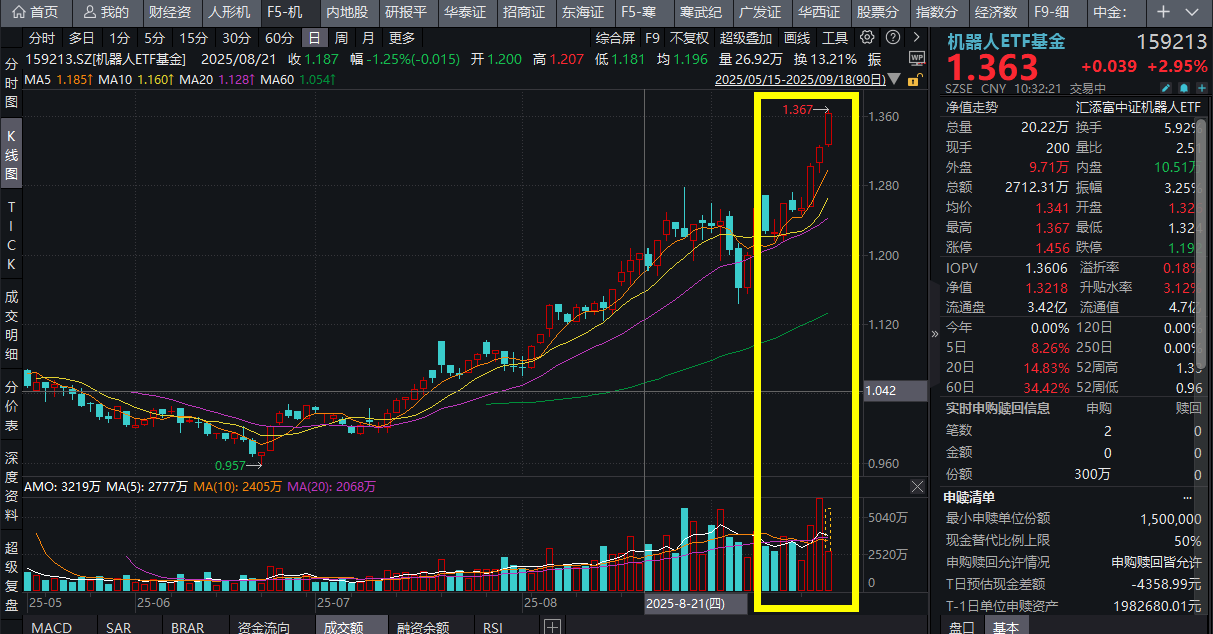
Task: Close the volume indicator sub-panel
Action: (x=918, y=486)
